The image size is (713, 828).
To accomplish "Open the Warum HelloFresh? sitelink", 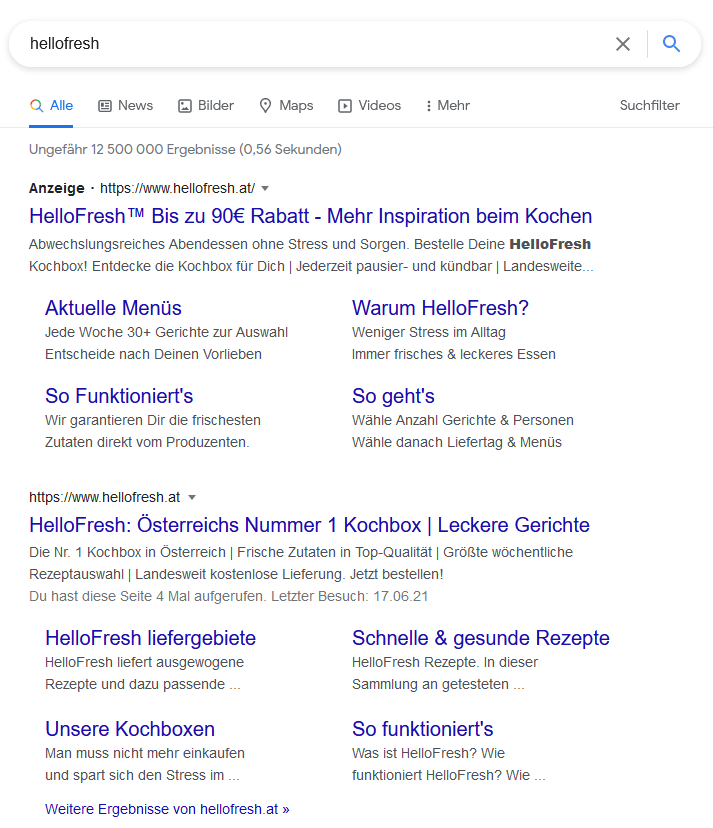I will tap(440, 308).
